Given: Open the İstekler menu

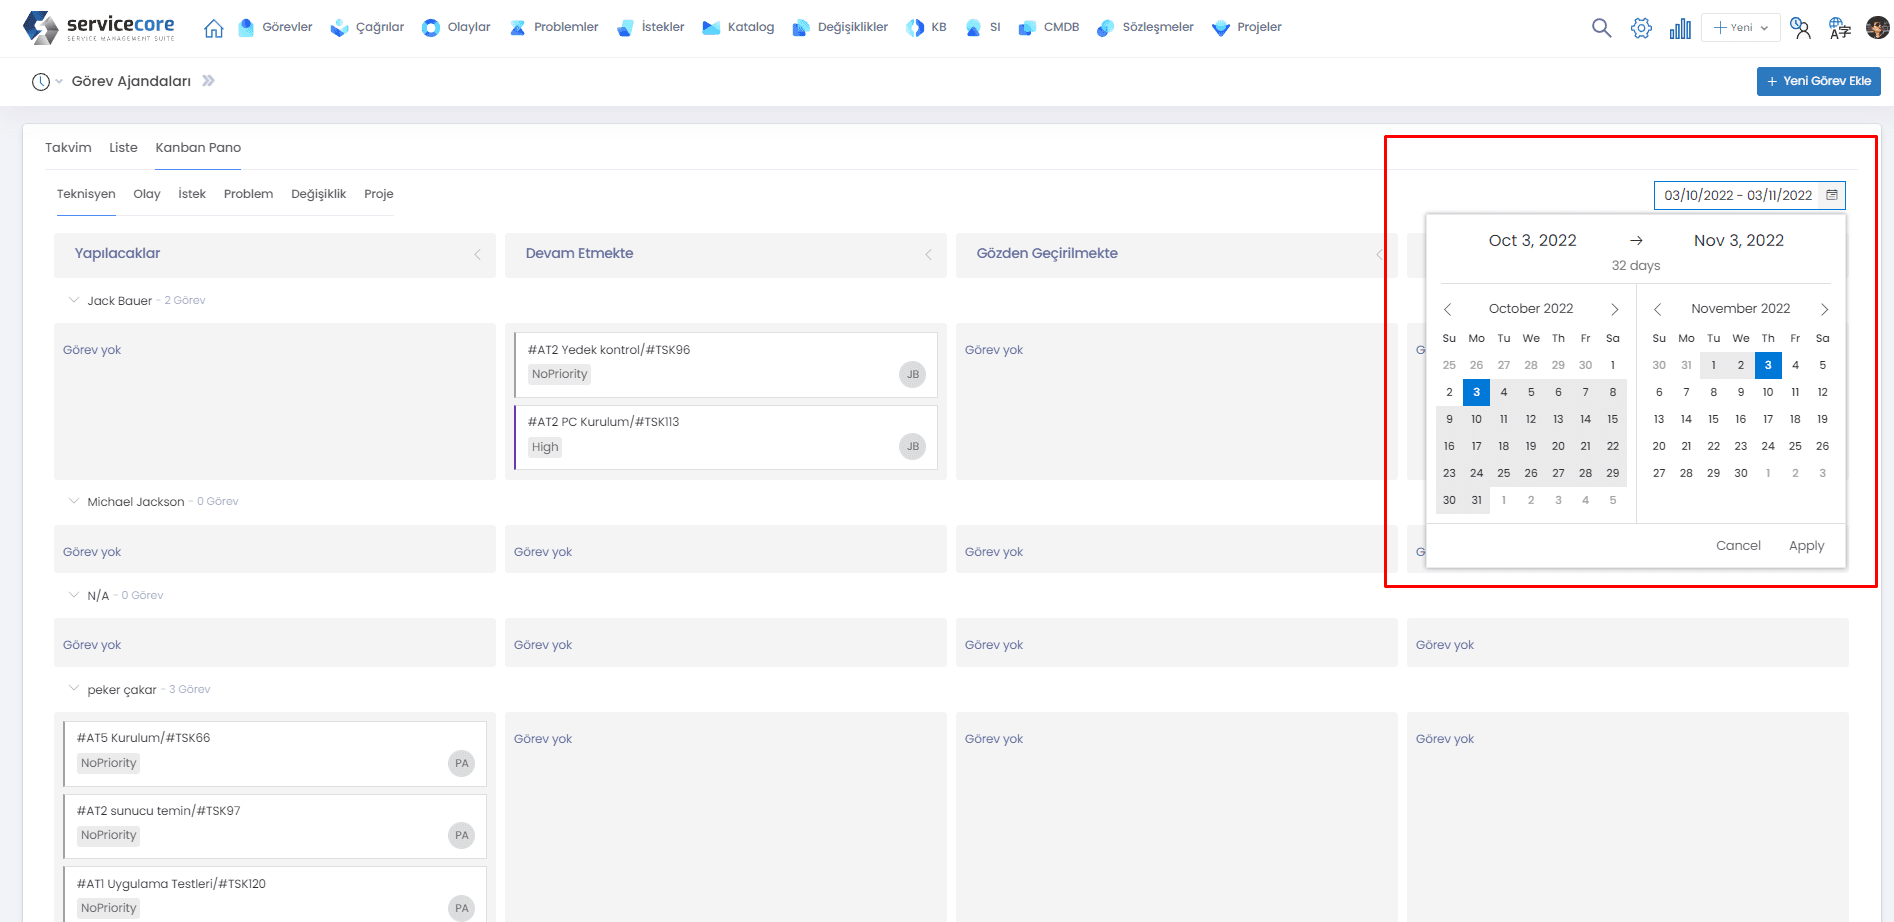Looking at the screenshot, I should 650,27.
